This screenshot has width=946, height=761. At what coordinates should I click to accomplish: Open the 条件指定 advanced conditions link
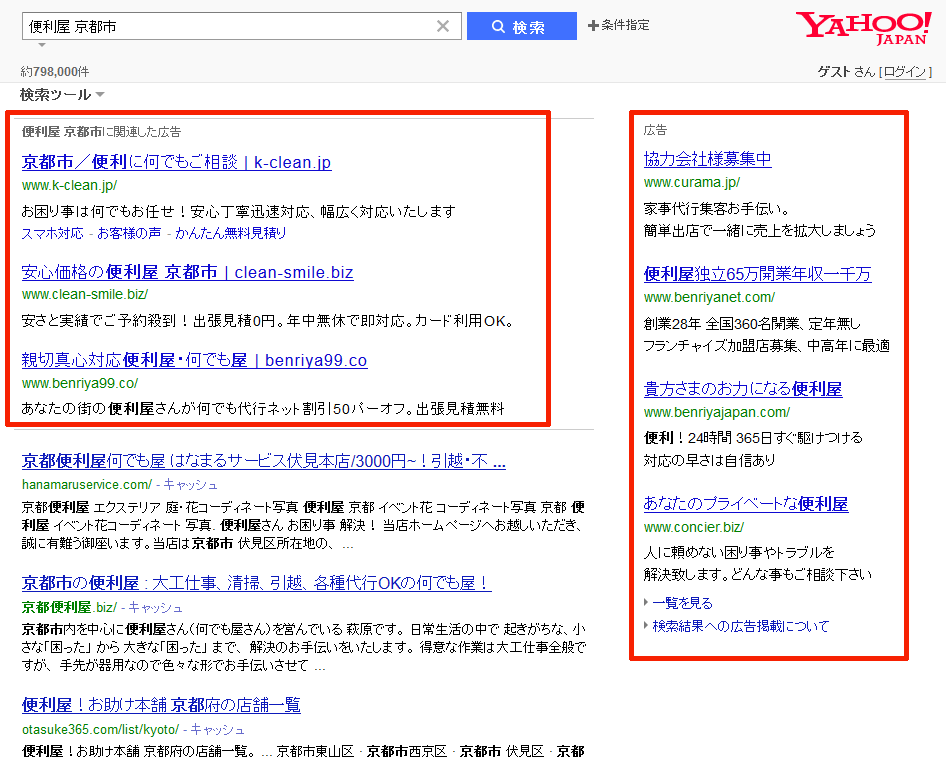pos(619,25)
